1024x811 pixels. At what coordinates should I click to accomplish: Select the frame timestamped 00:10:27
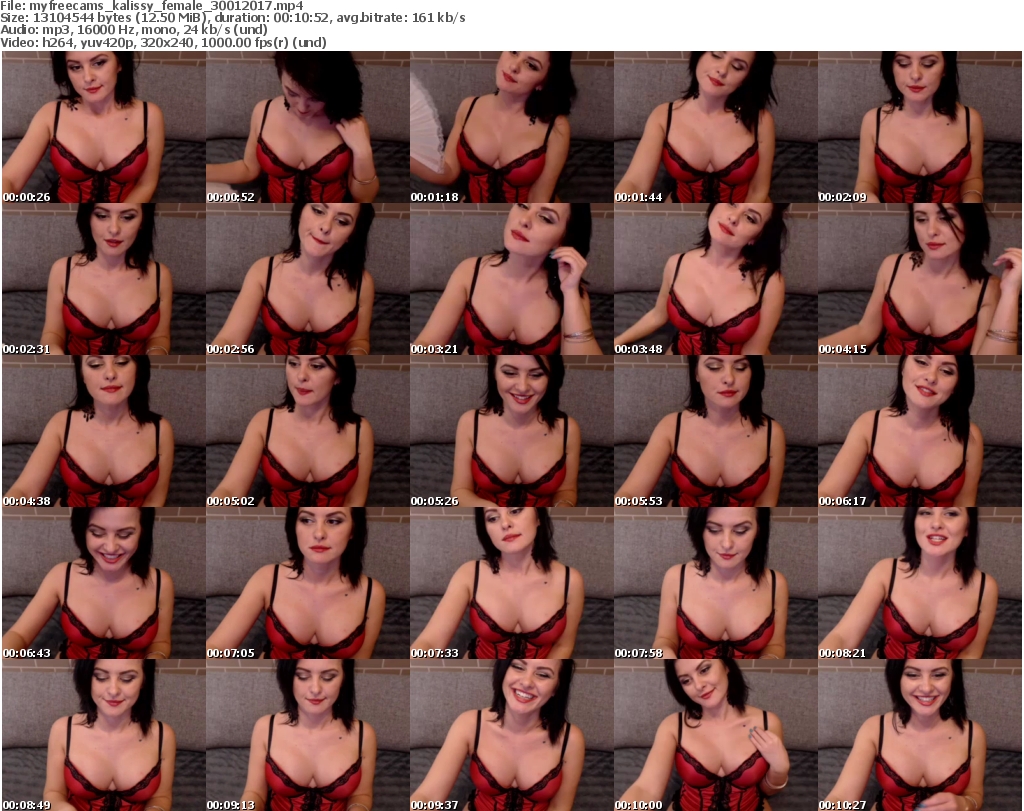coord(920,735)
